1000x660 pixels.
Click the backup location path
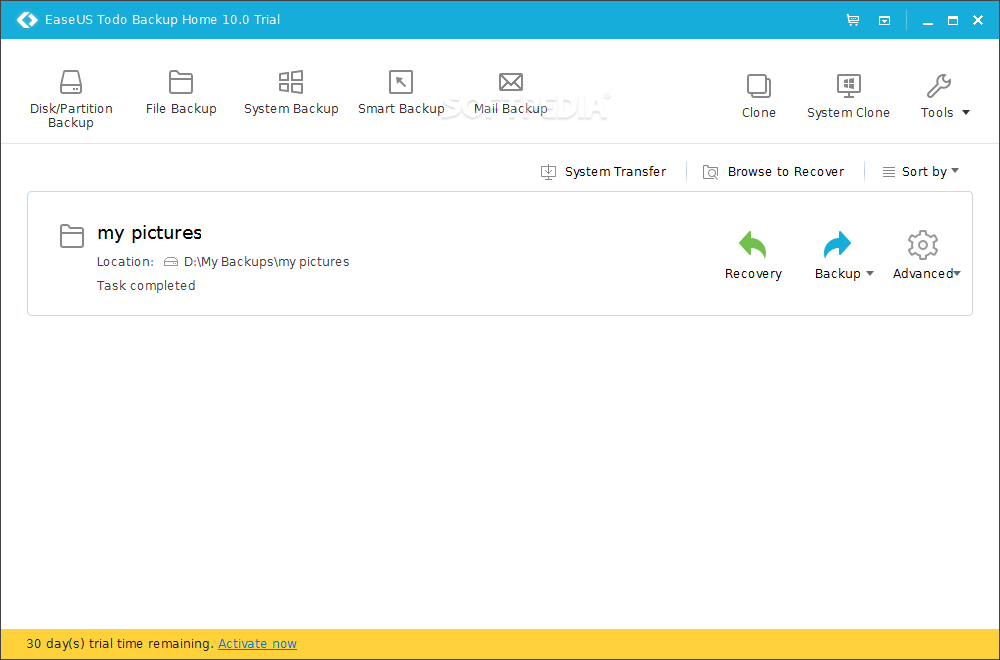point(266,261)
